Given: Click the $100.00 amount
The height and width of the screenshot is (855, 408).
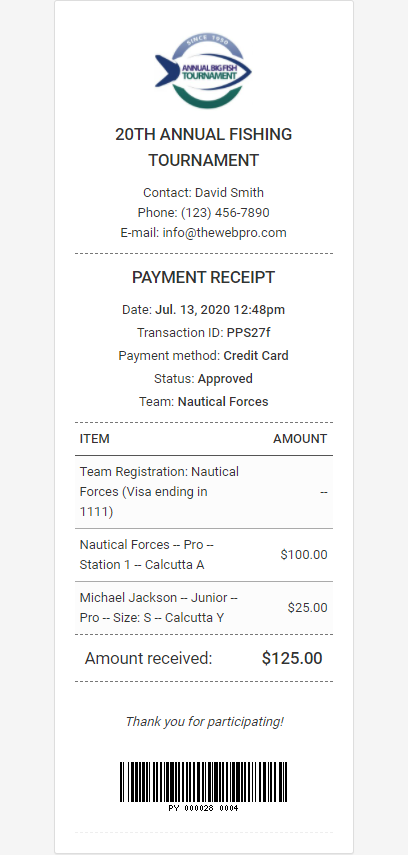Looking at the screenshot, I should 304,555.
